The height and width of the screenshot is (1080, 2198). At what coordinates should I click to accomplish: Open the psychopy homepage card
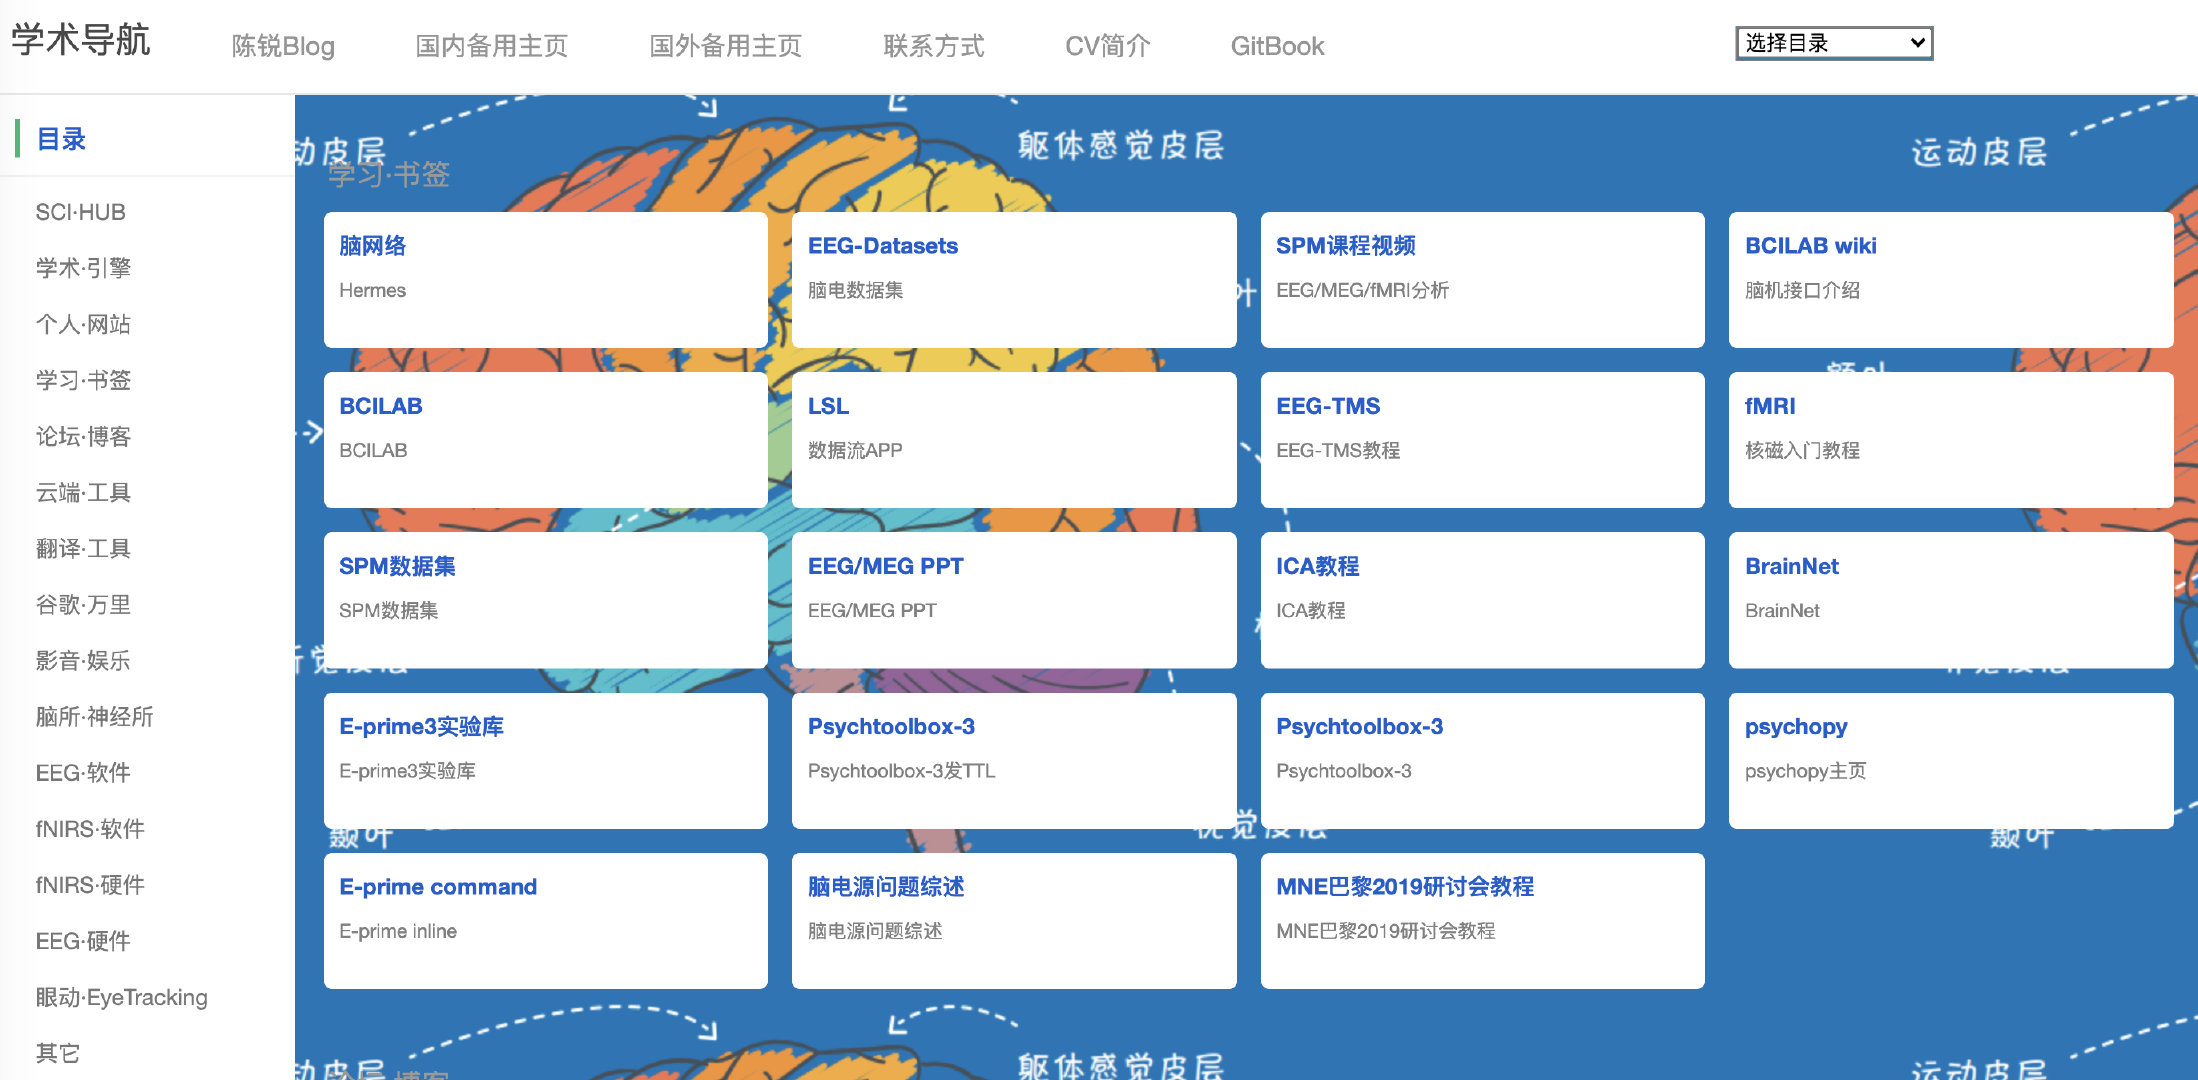point(1950,760)
